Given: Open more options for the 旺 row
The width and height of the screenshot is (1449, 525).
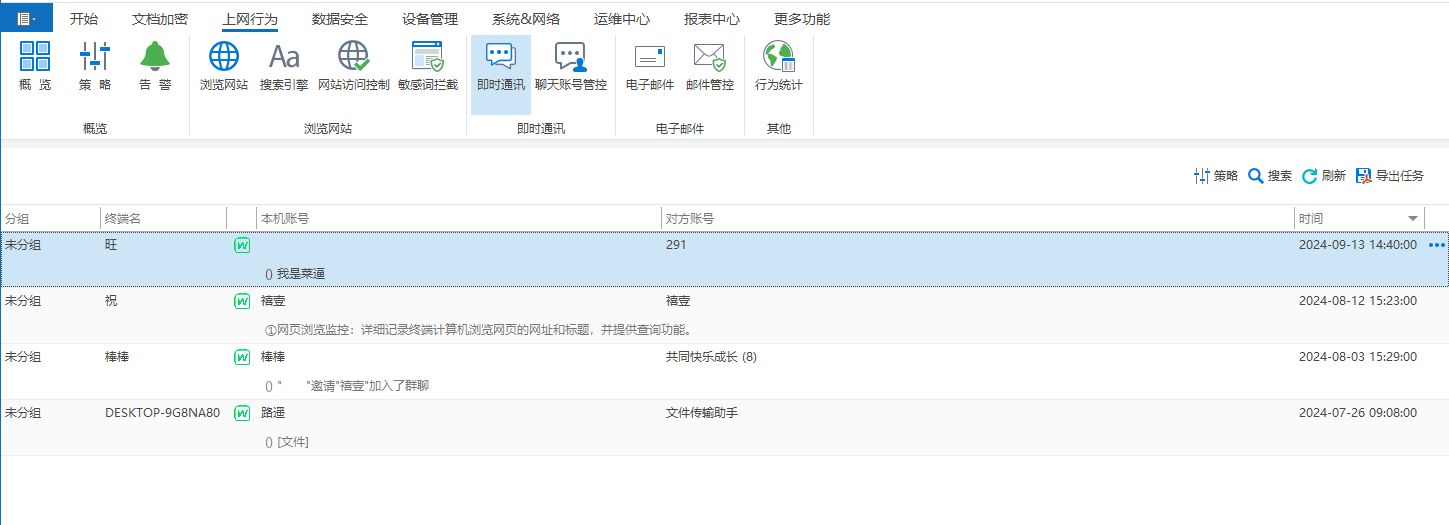Looking at the screenshot, I should tap(1437, 245).
